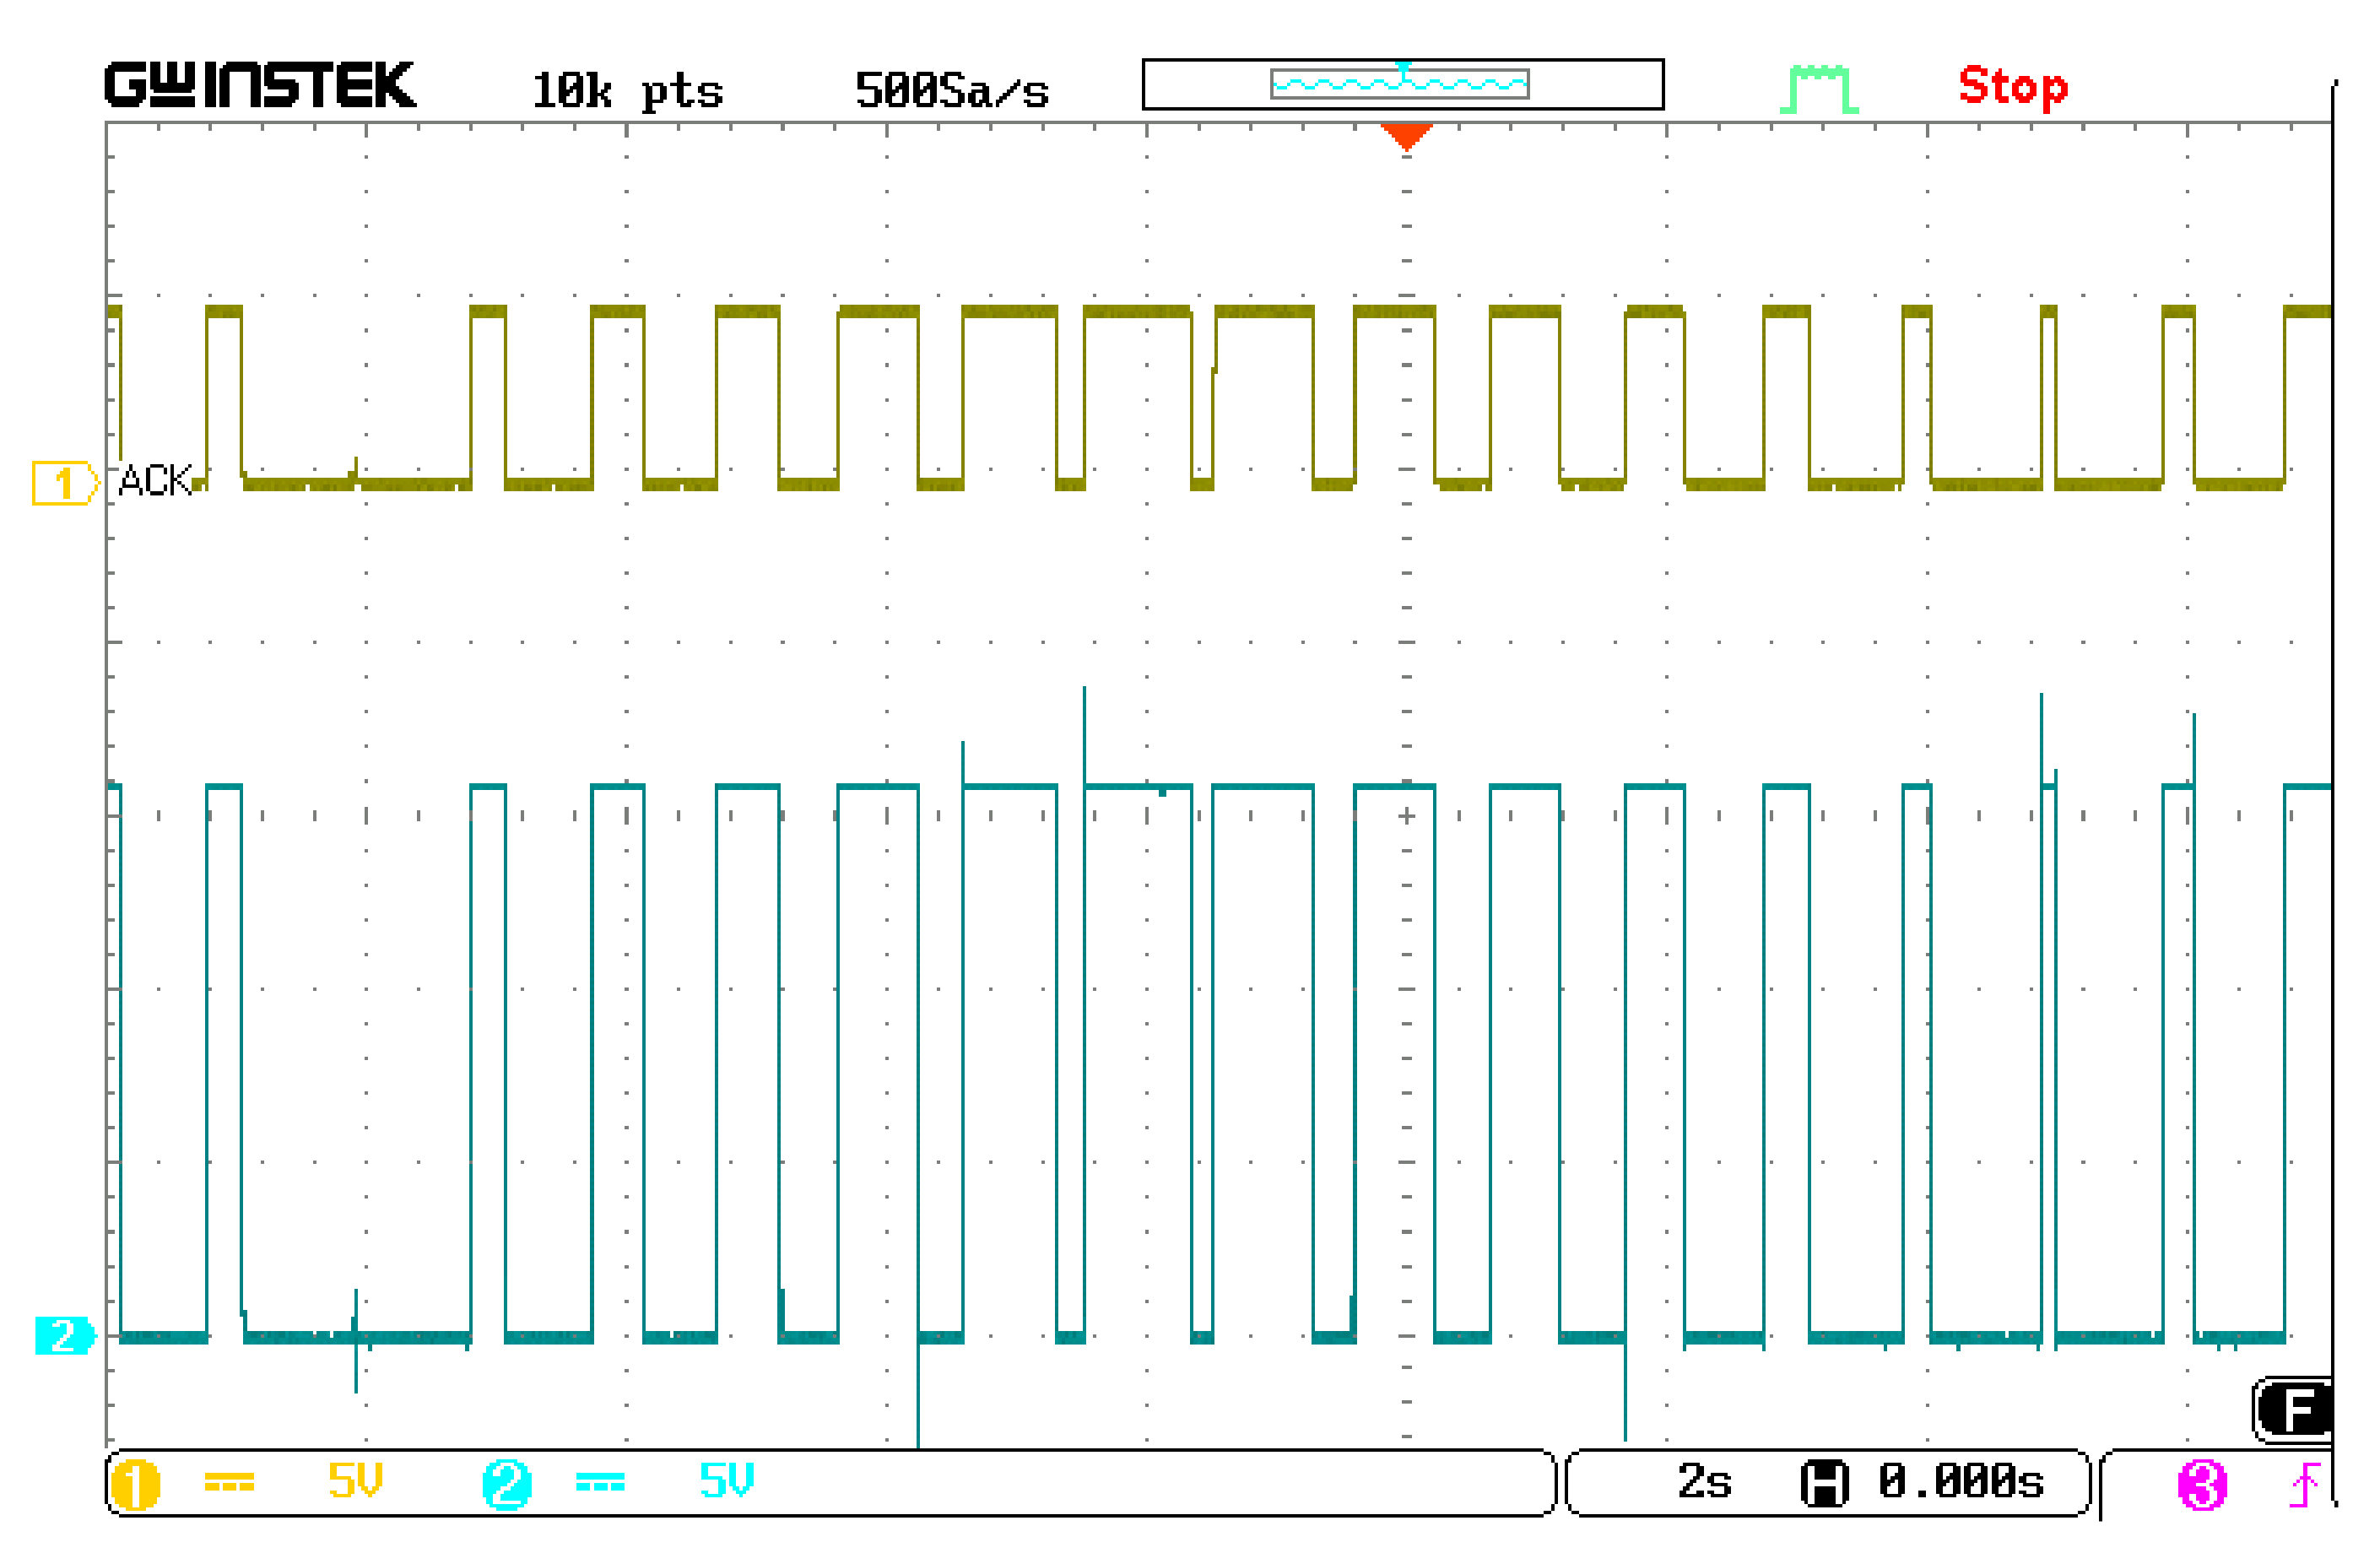The image size is (2380, 1553).
Task: Click the yellow channel 1 ground marker
Action: 64,483
